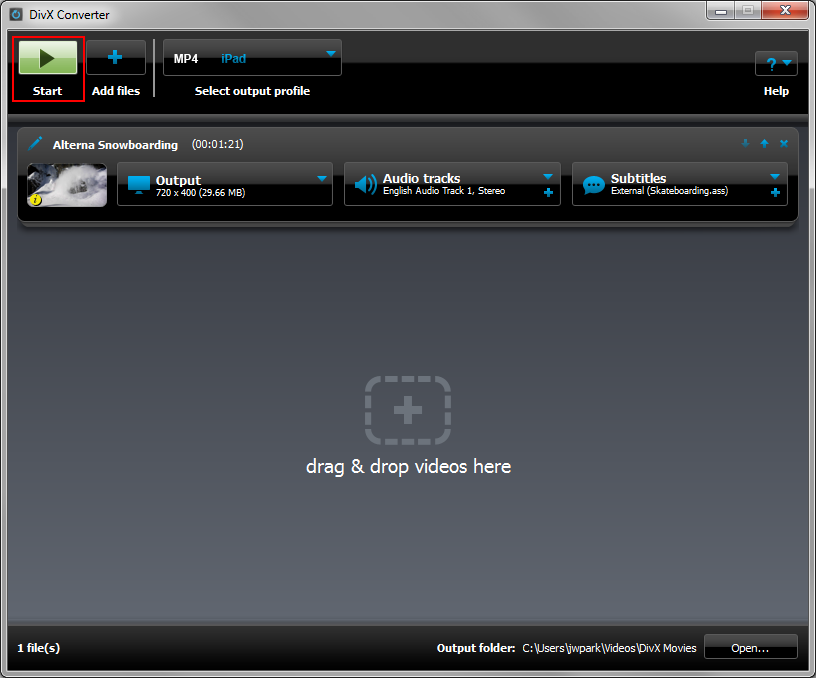Remove Alterna Snowboarding with the X icon
The height and width of the screenshot is (678, 816).
tap(784, 143)
